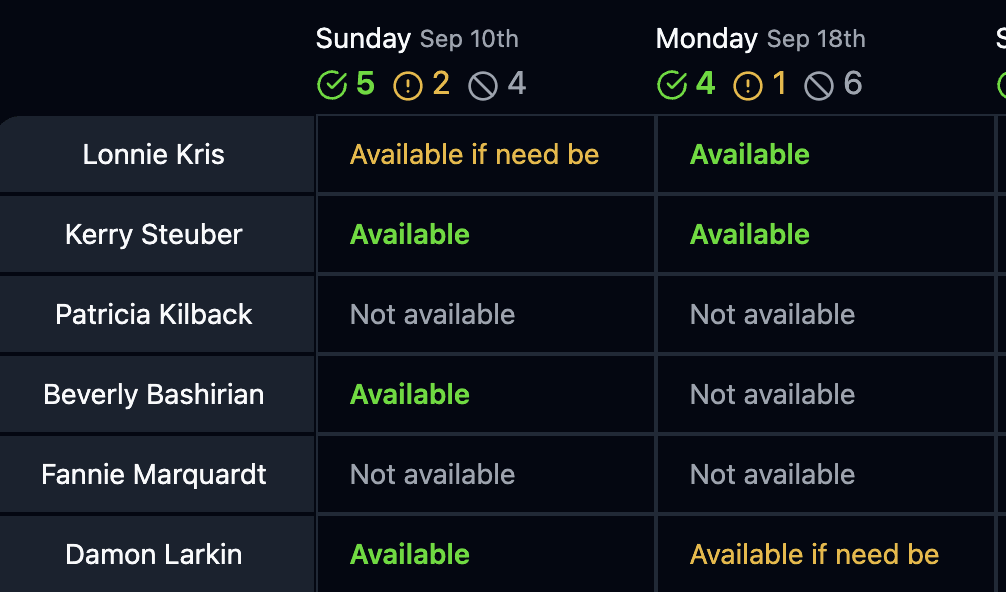The image size is (1006, 592).
Task: Select the Lonnie Kris participant row
Action: (154, 155)
